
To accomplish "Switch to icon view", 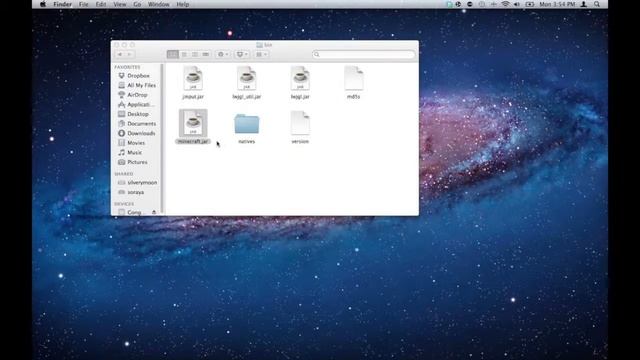I will tap(173, 54).
